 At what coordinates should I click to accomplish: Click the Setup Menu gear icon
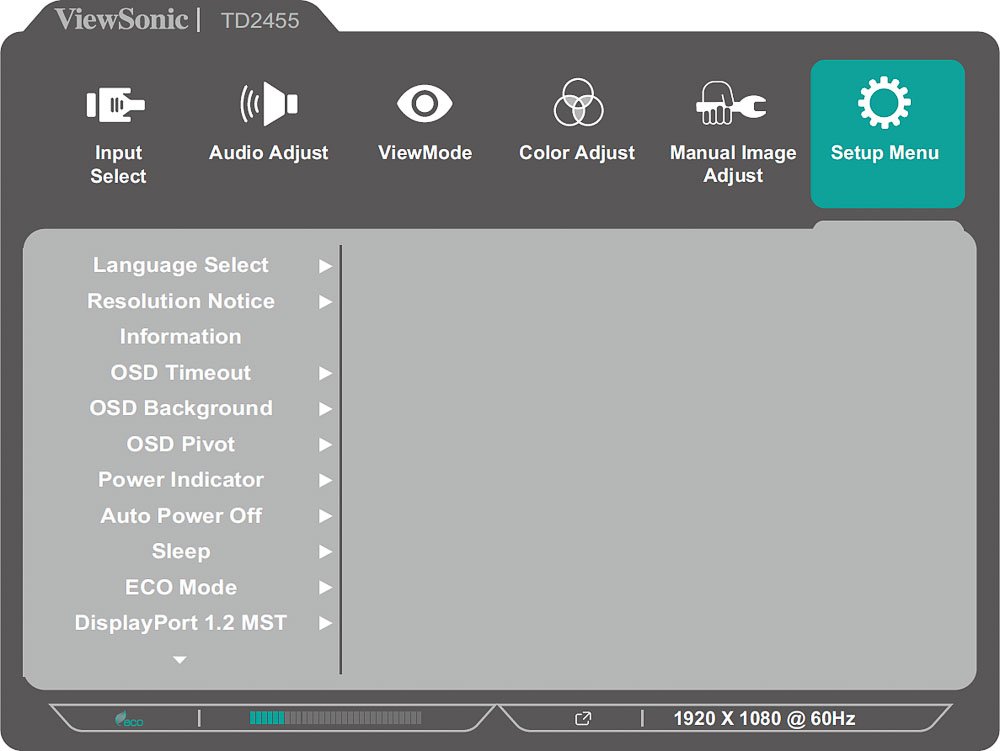coord(885,104)
